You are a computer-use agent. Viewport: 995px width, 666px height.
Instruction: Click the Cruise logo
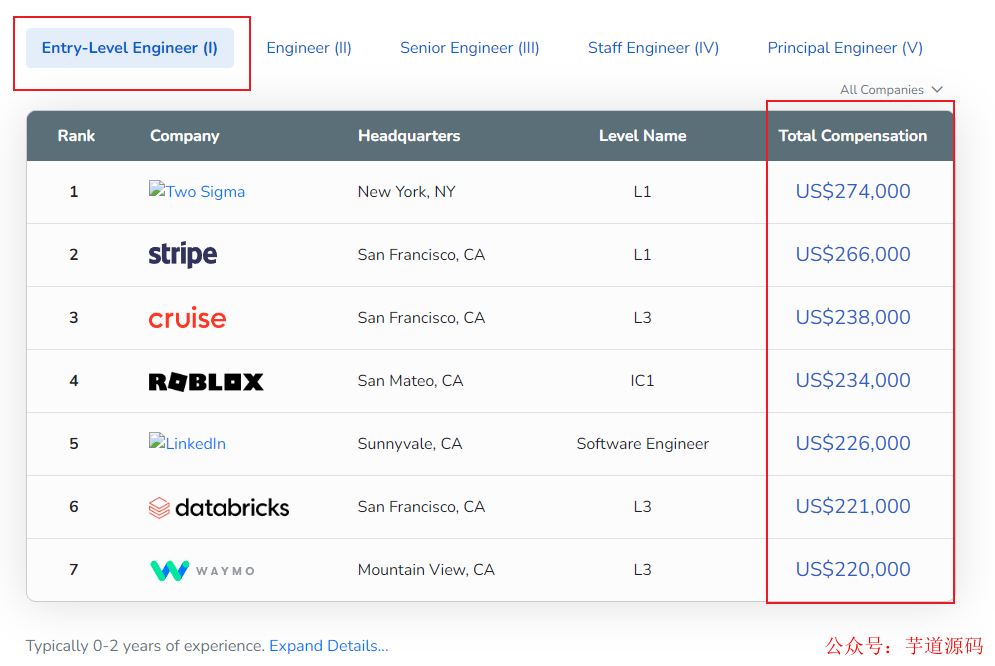[187, 318]
